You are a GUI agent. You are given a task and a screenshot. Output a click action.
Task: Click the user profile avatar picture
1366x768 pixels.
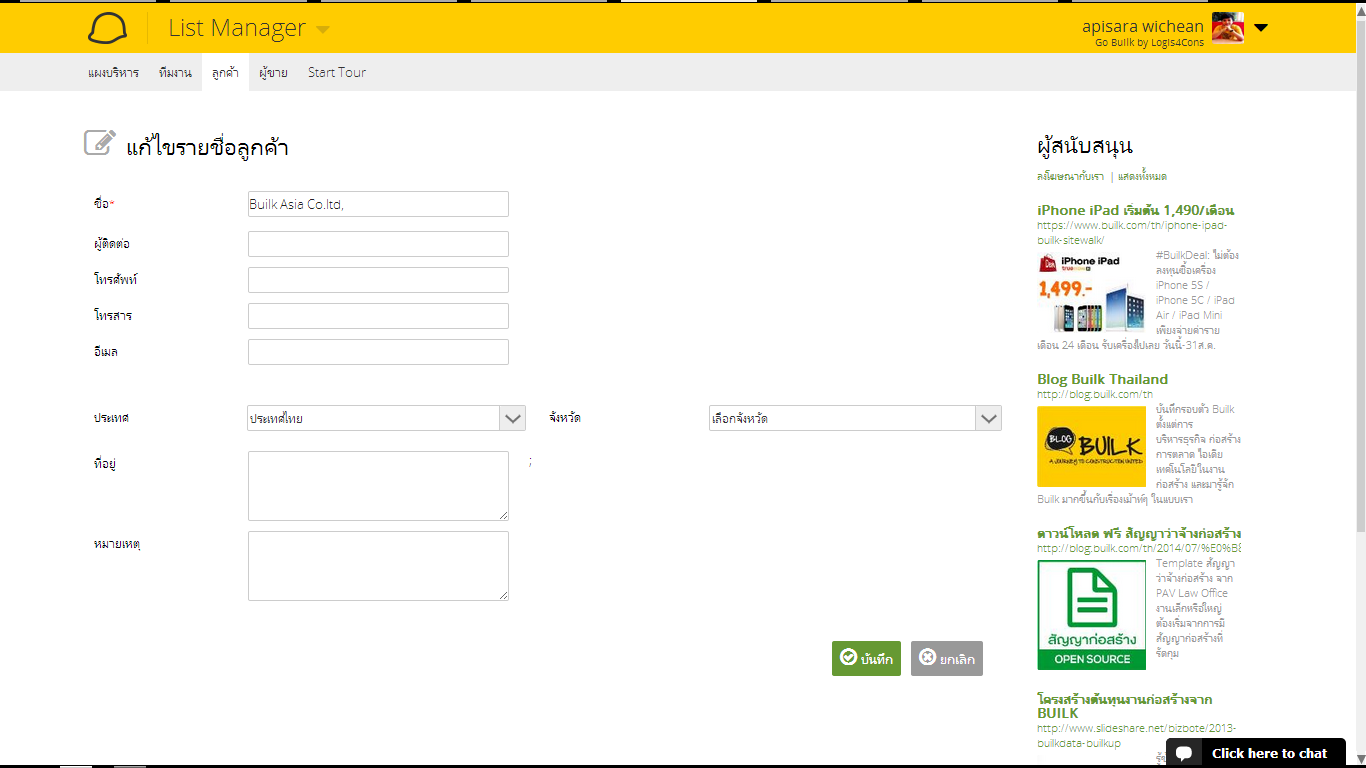1228,28
